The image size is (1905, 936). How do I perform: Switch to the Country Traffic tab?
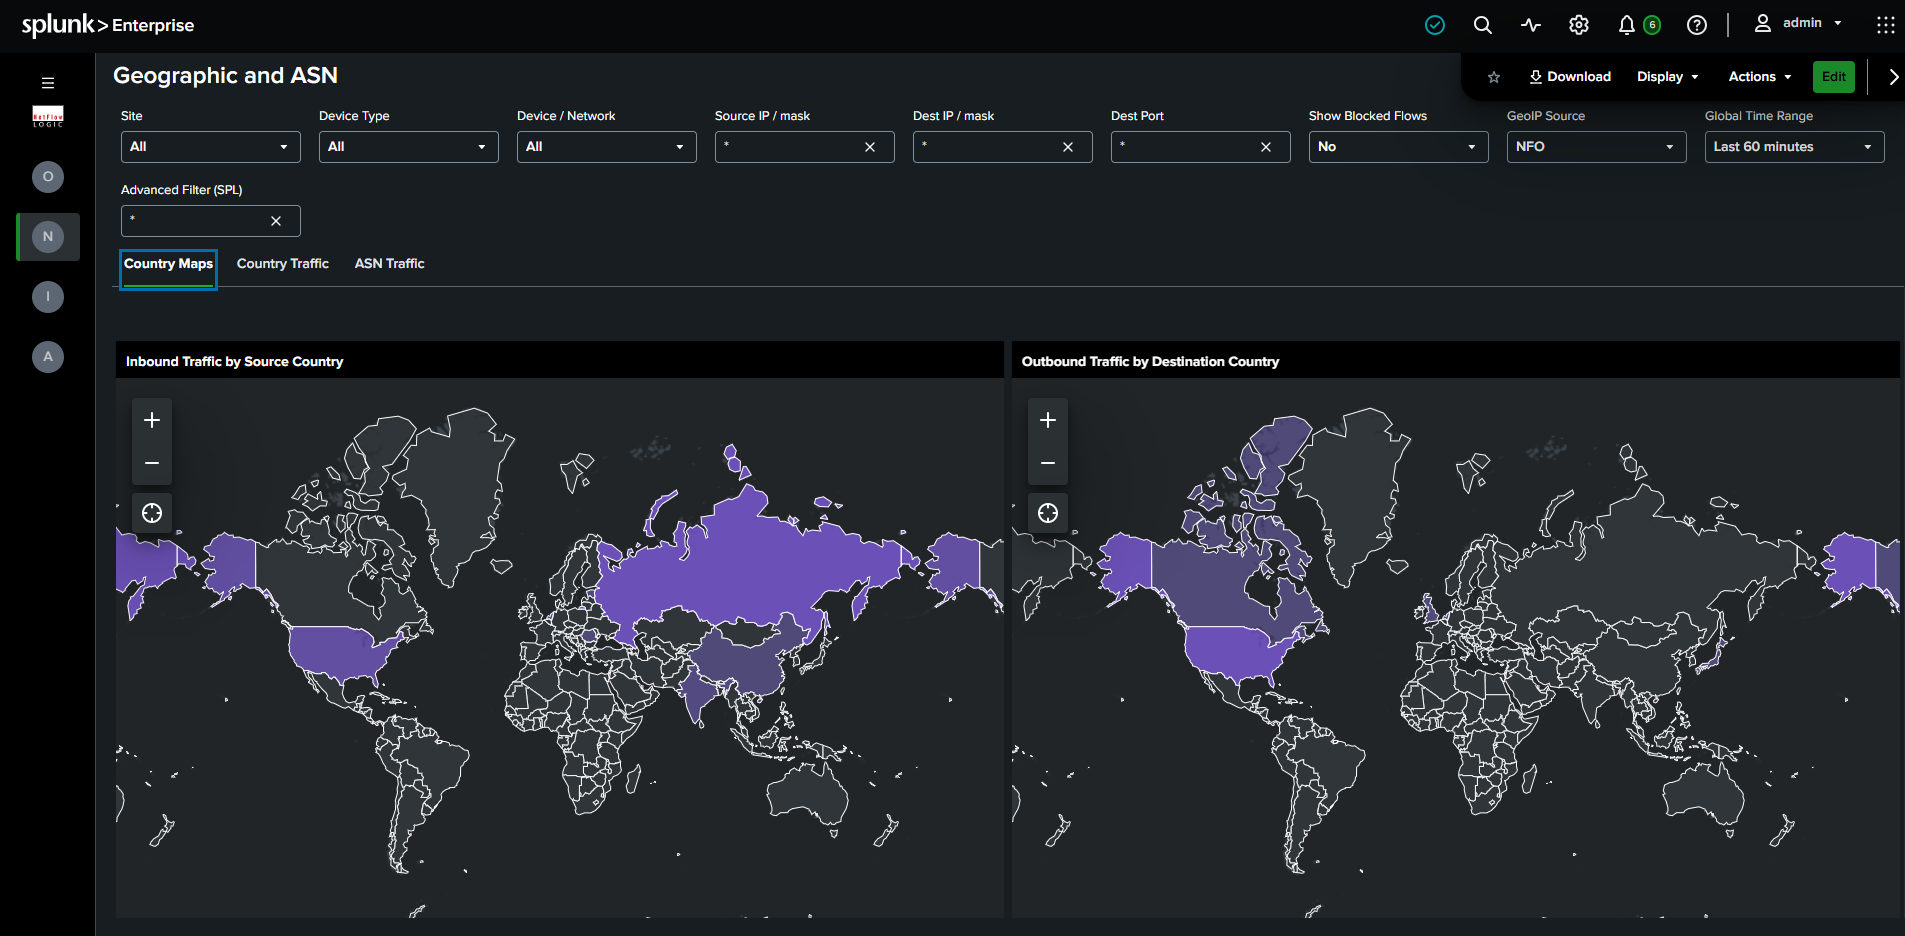283,264
